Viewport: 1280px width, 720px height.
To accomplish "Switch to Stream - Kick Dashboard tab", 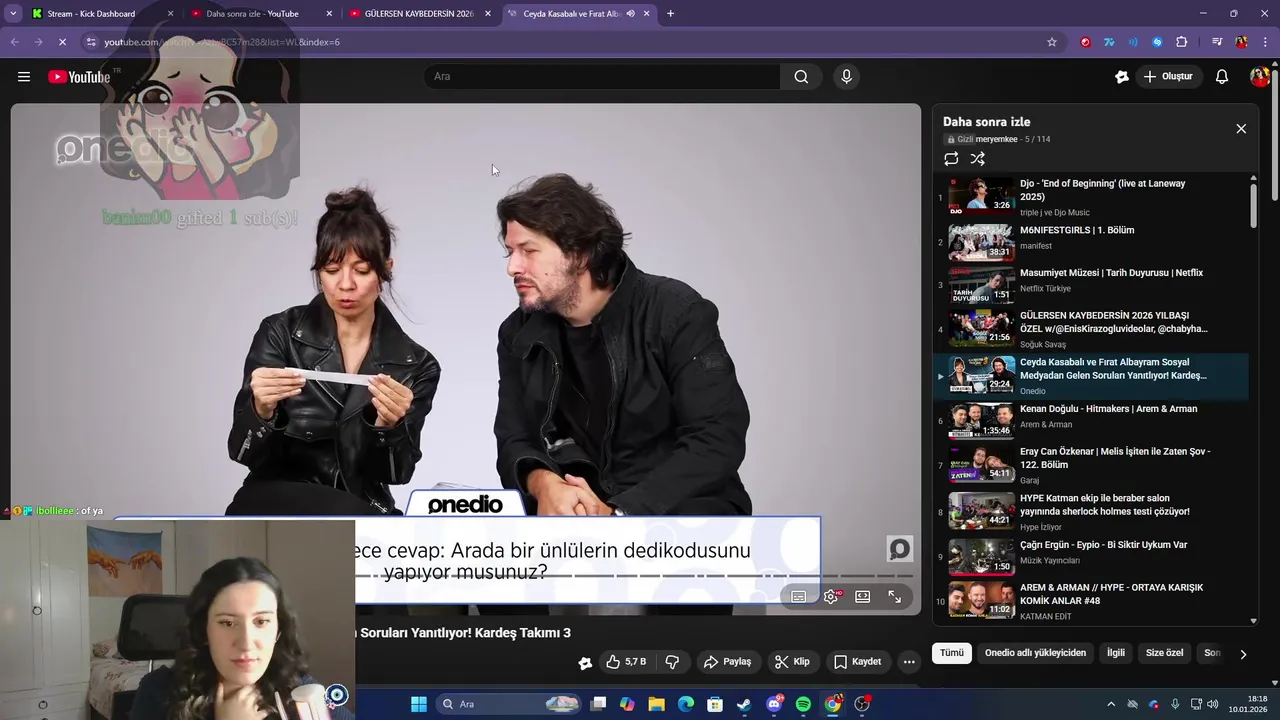I will point(100,14).
